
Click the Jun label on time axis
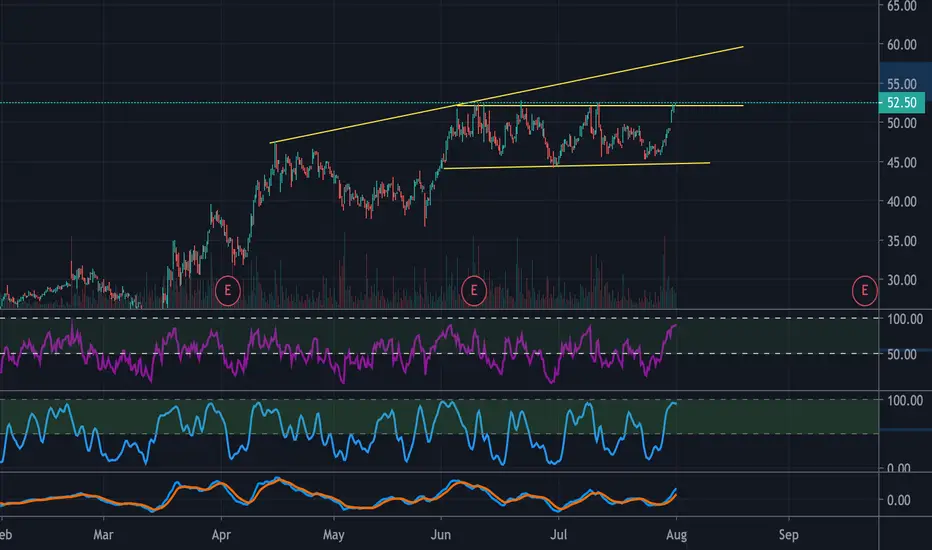pos(440,535)
